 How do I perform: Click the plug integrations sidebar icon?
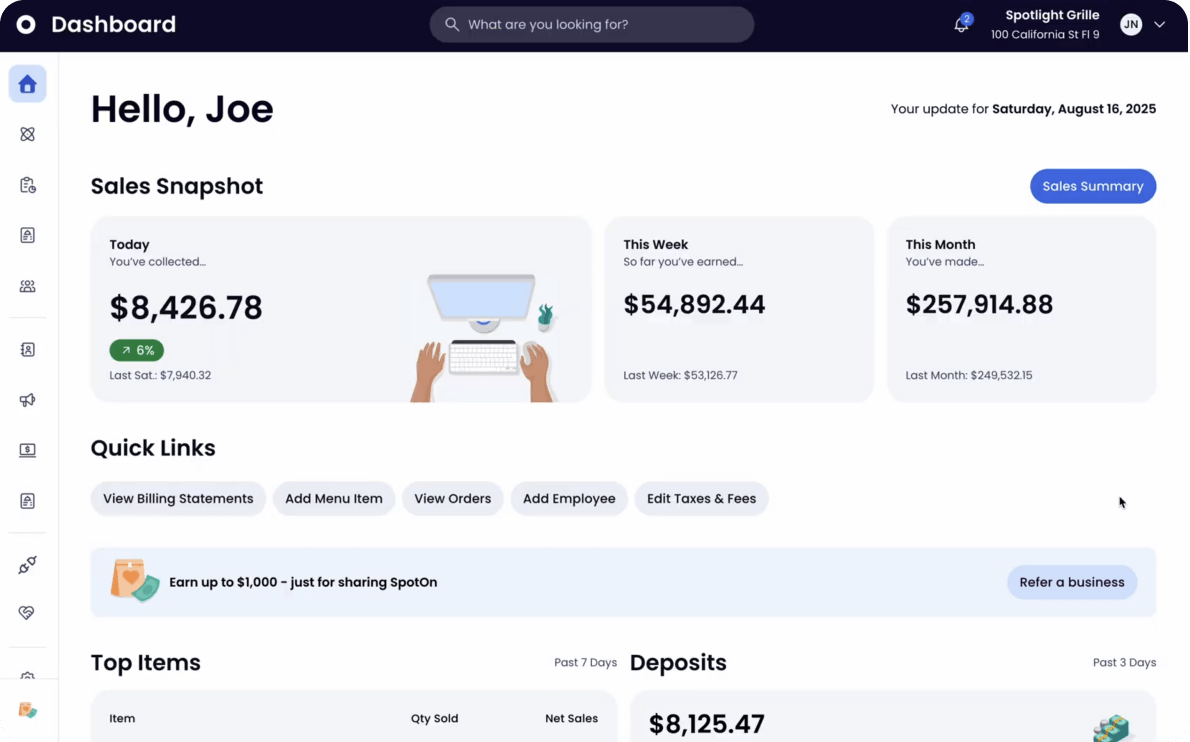tap(27, 564)
